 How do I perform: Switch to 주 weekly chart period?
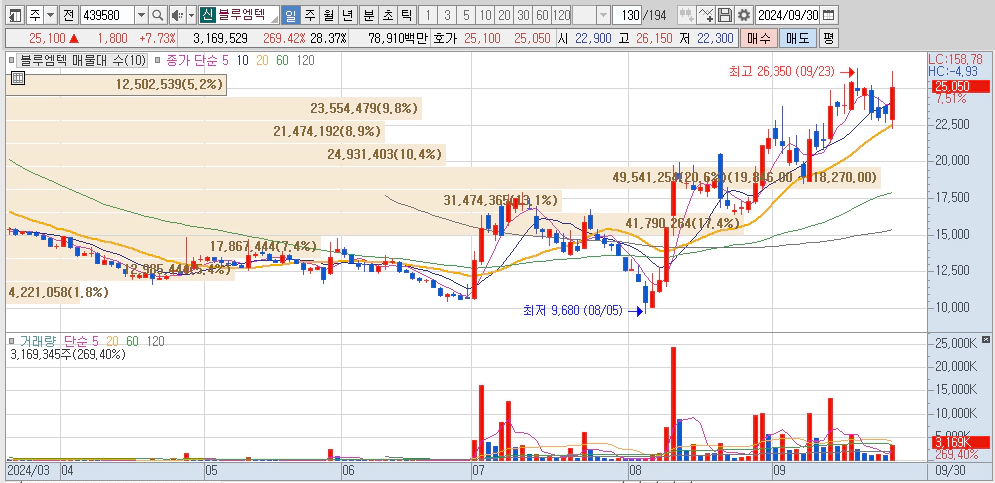pos(309,15)
